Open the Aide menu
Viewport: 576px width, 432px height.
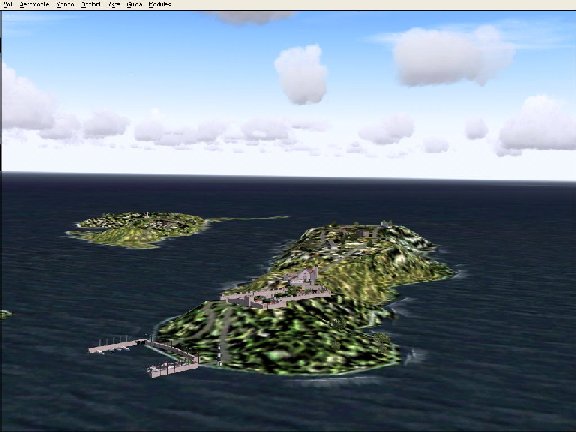pyautogui.click(x=134, y=4)
